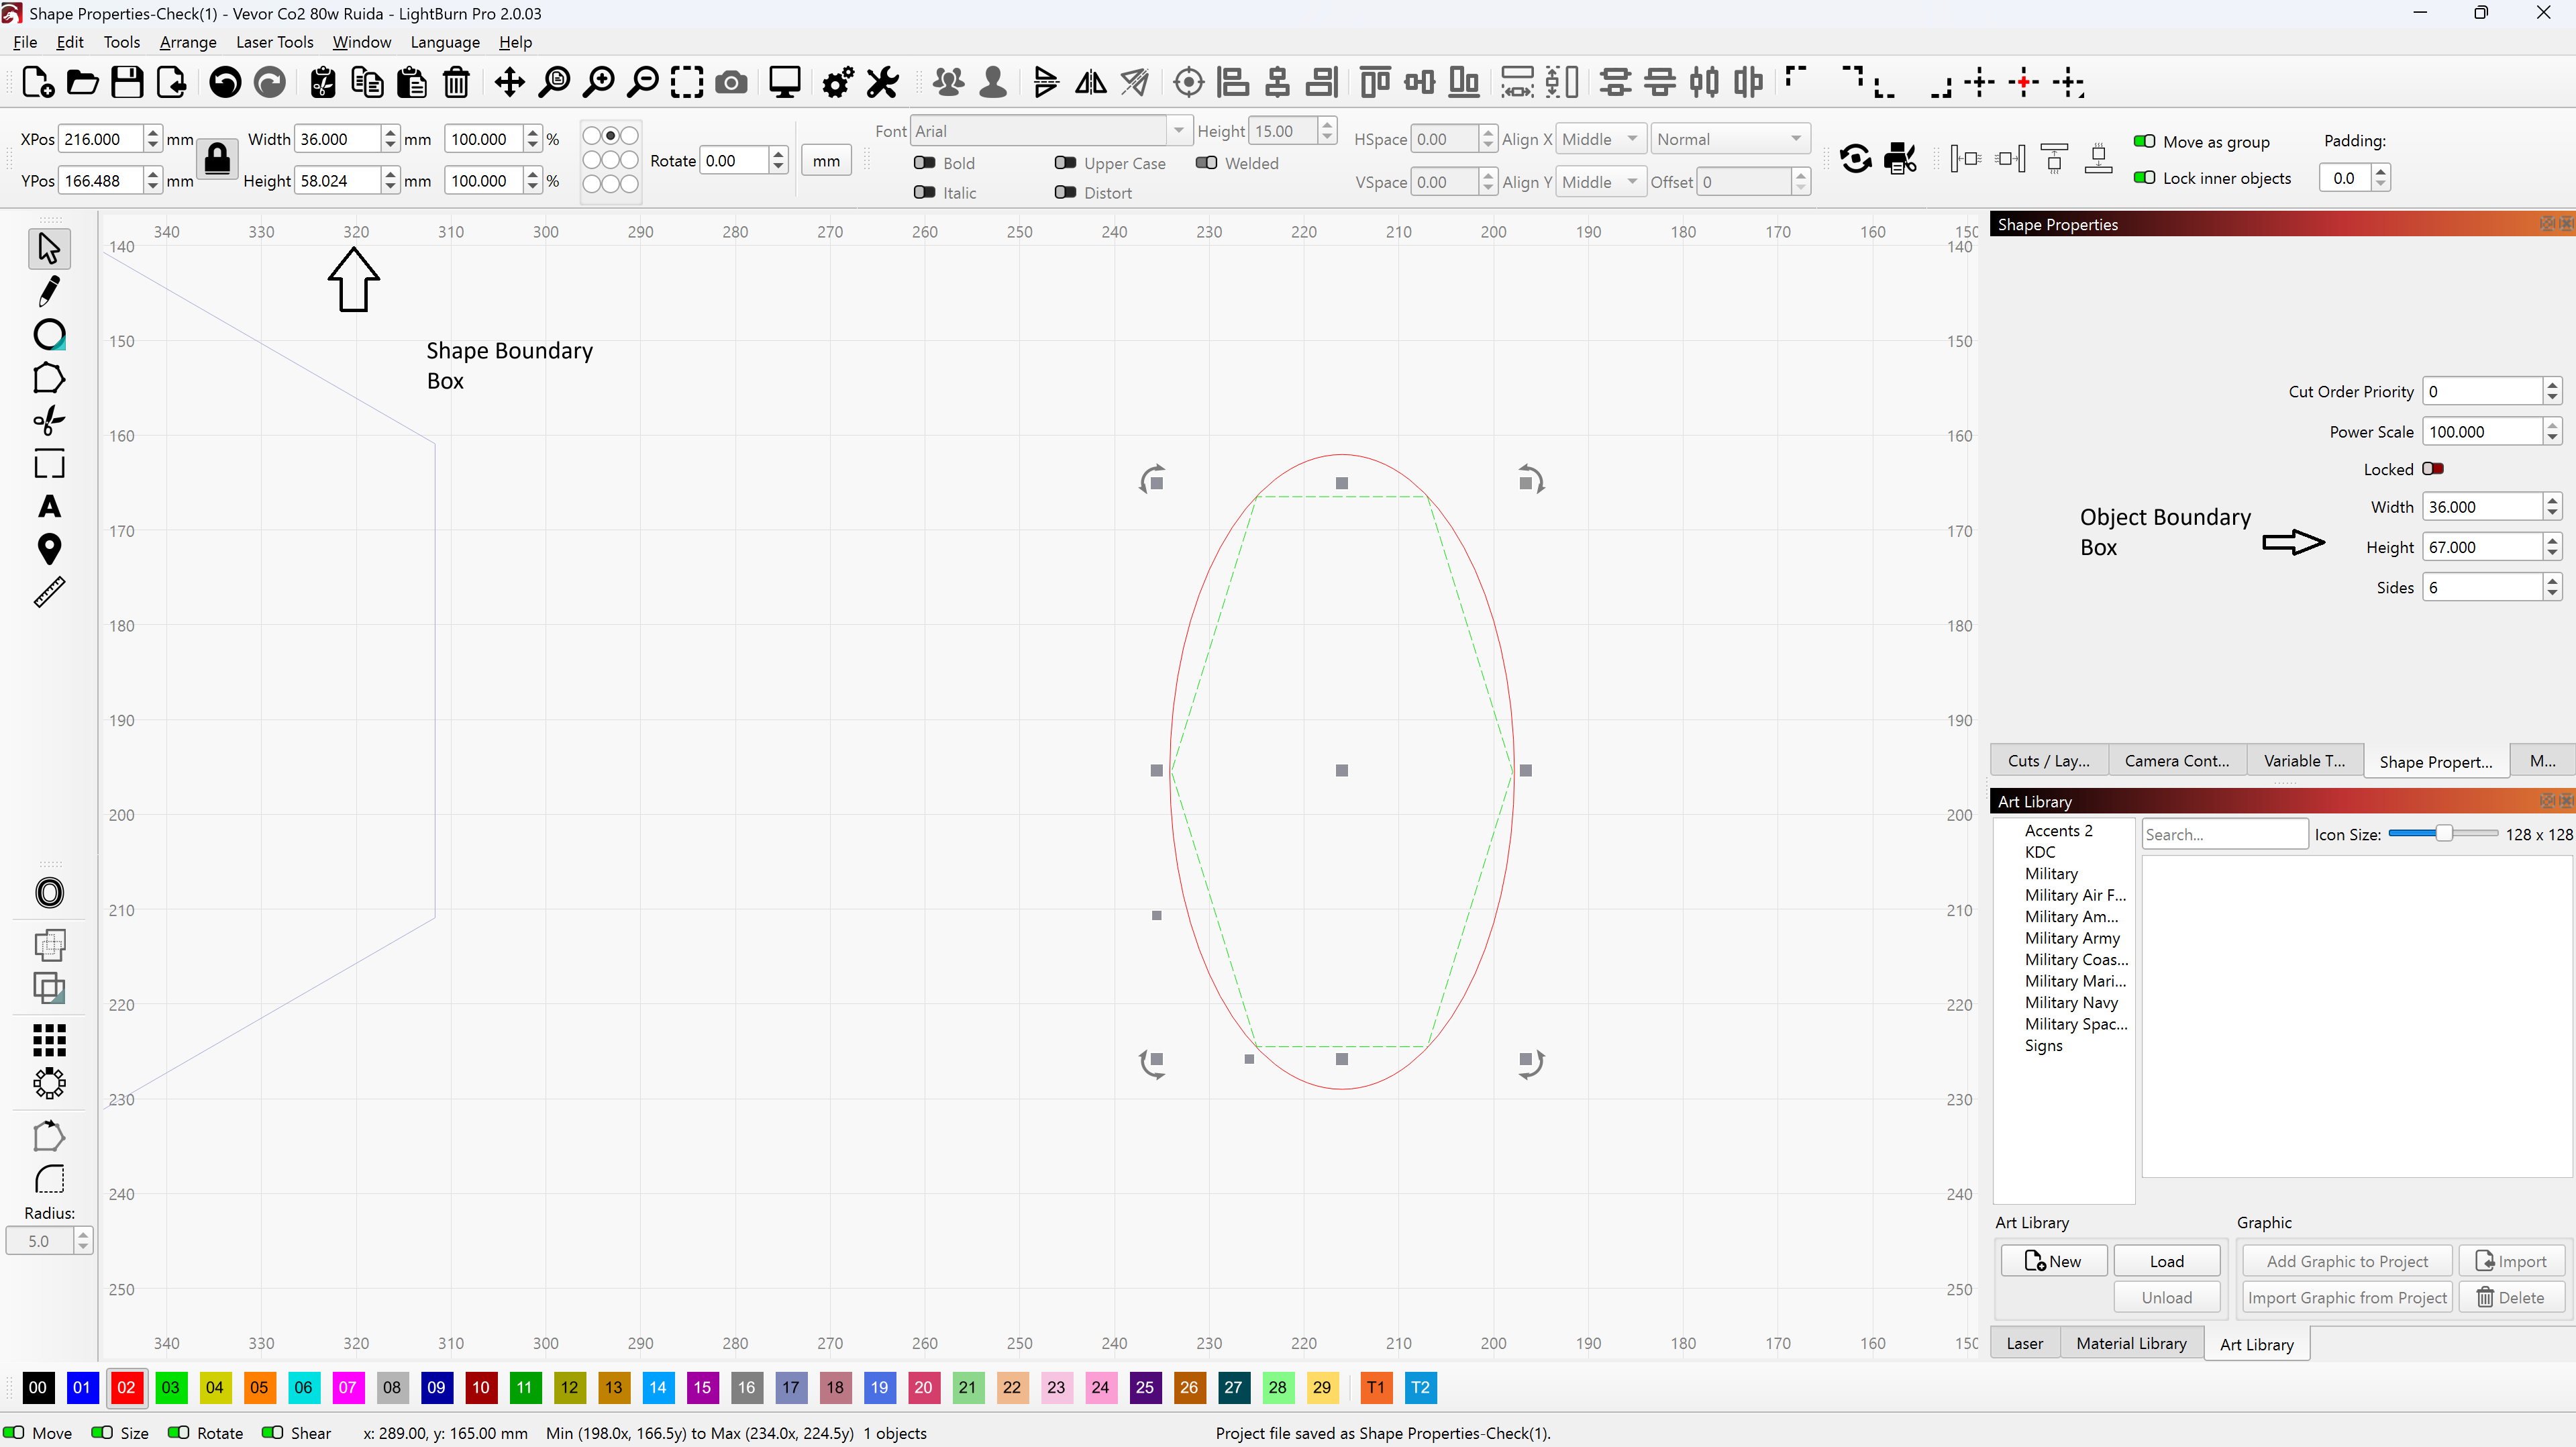Select the Measure ruler tool
The width and height of the screenshot is (2576, 1447).
(x=48, y=592)
